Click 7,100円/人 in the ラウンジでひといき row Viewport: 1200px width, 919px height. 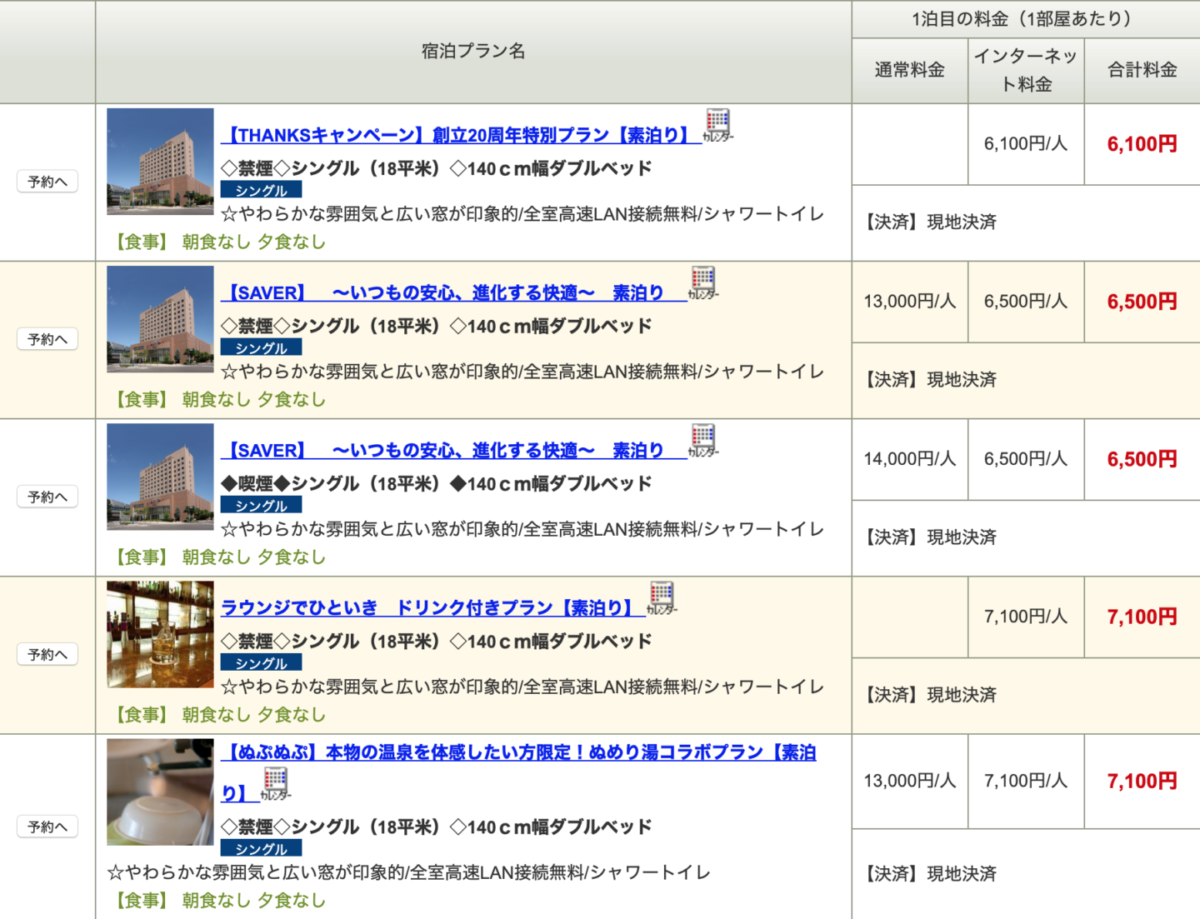(x=1026, y=616)
